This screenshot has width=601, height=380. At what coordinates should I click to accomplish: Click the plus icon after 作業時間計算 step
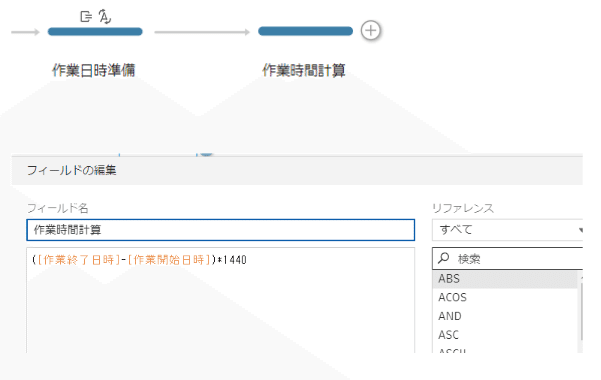371,31
